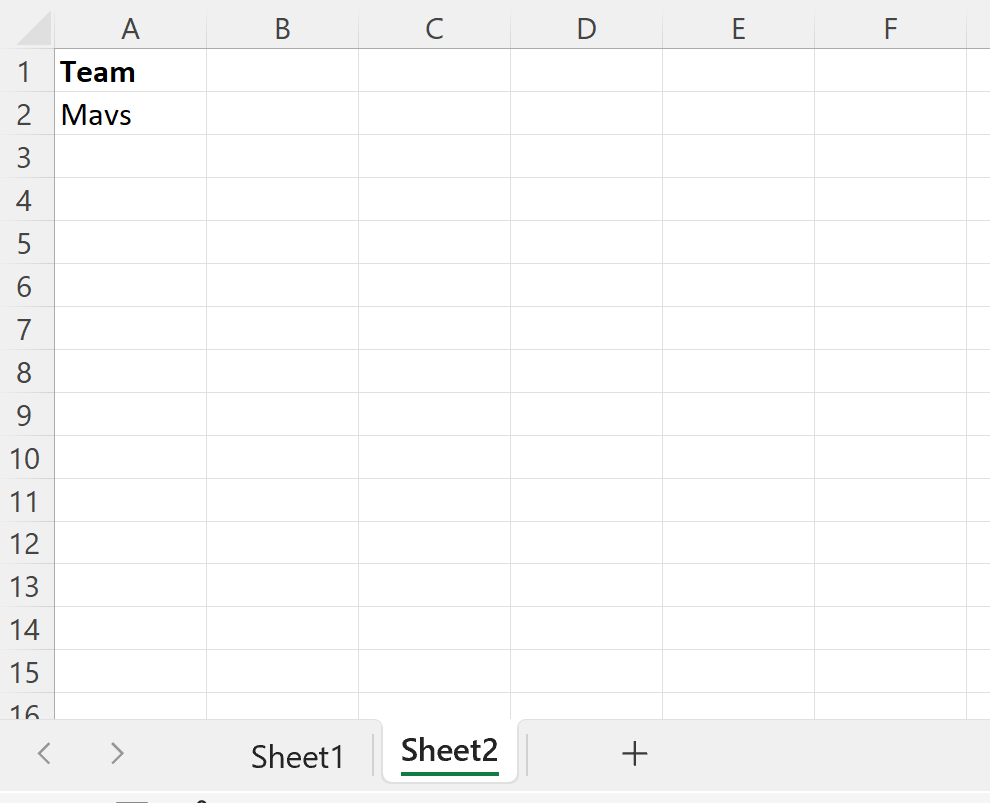Viewport: 990px width, 803px height.
Task: Select the cell containing Mavs
Action: pyautogui.click(x=130, y=114)
